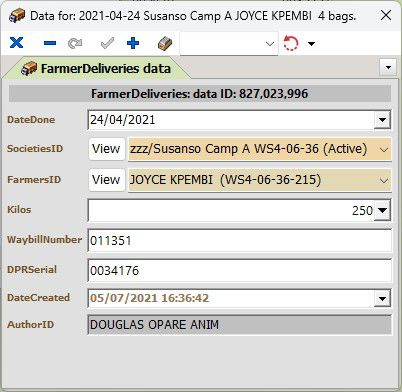Click View button next to FarmersID
This screenshot has width=402, height=392.
[x=107, y=180]
